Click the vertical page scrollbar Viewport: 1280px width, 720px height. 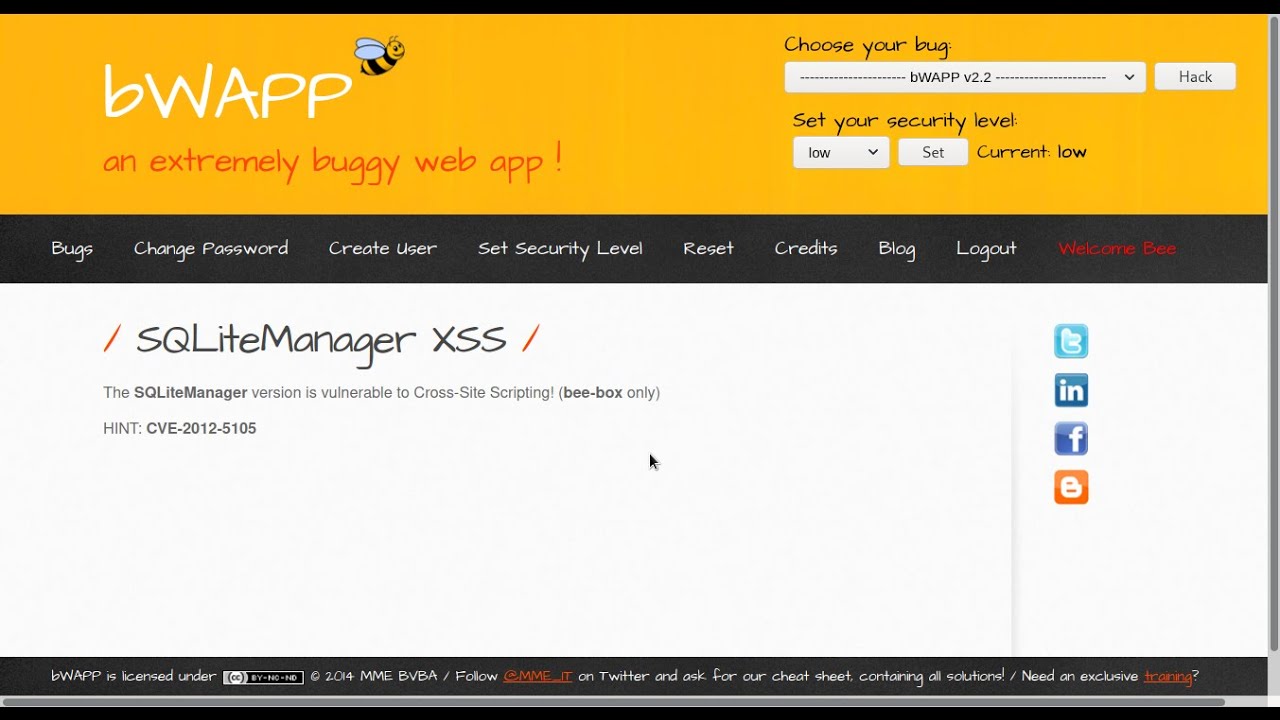tap(1273, 335)
